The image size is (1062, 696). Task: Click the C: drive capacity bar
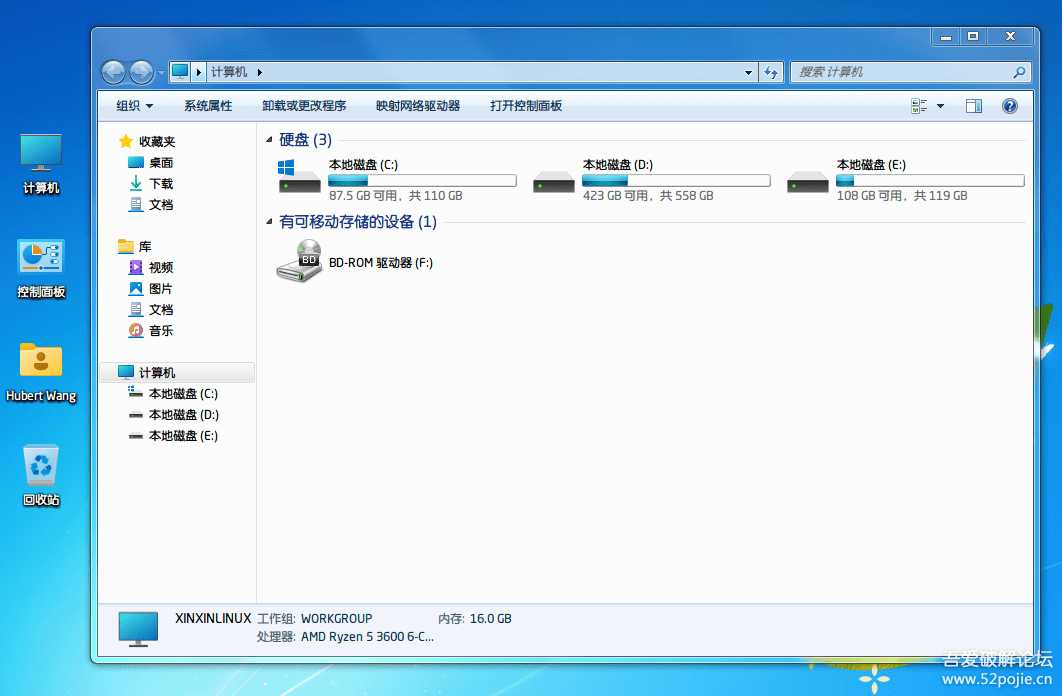coord(421,180)
